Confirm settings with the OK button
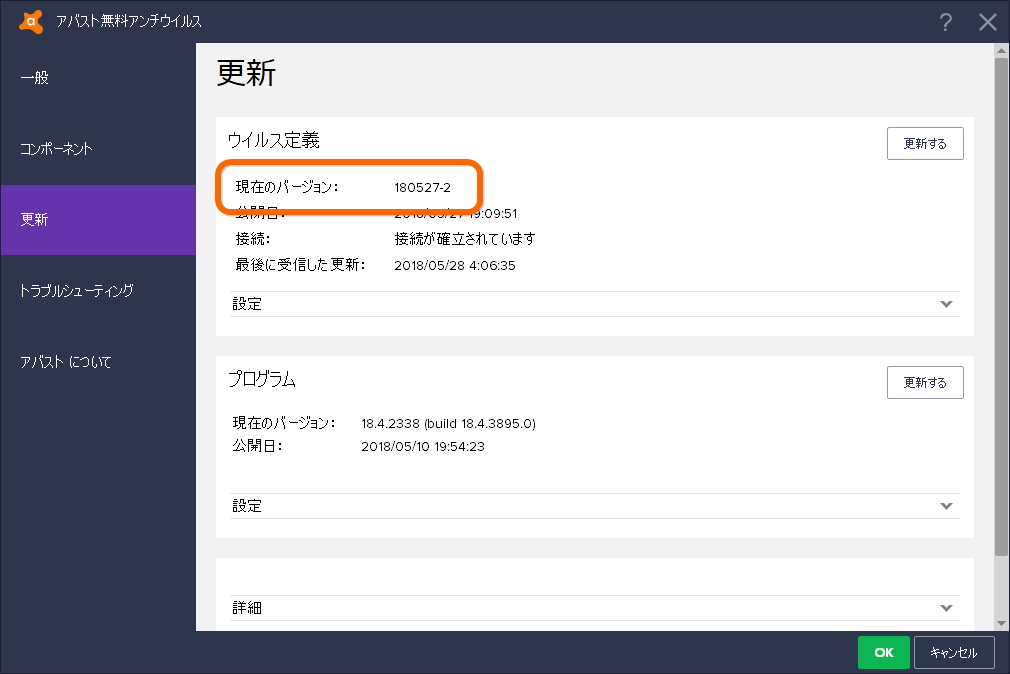This screenshot has height=674, width=1010. 883,652
